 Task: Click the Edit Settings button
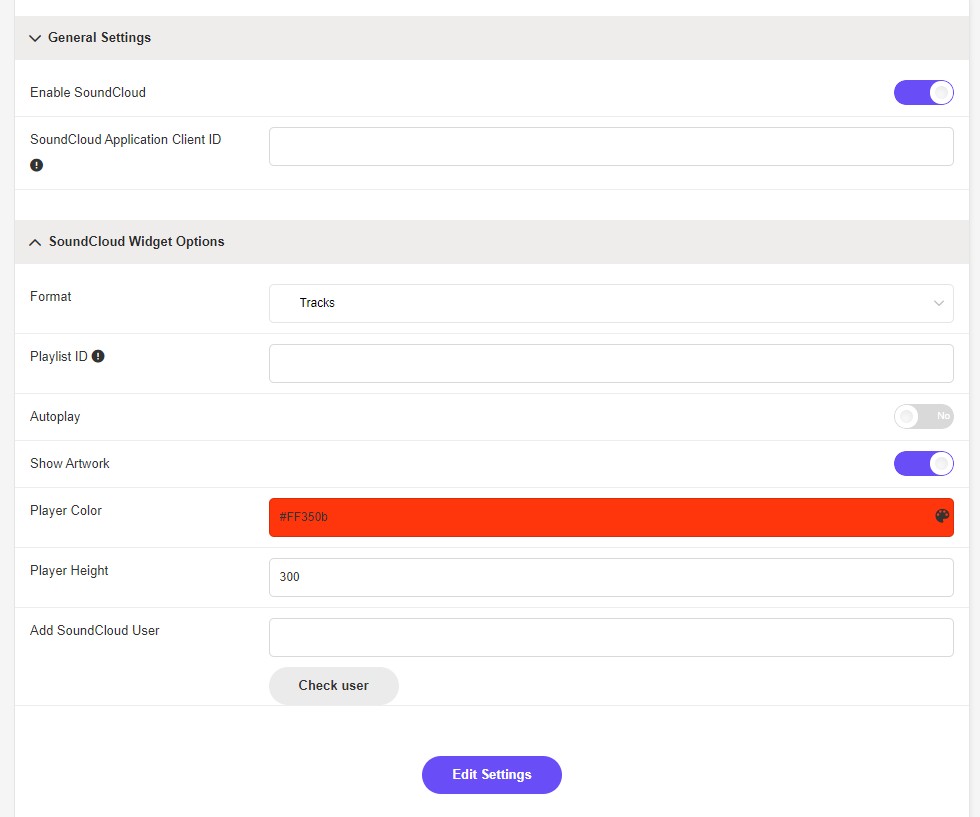click(492, 774)
